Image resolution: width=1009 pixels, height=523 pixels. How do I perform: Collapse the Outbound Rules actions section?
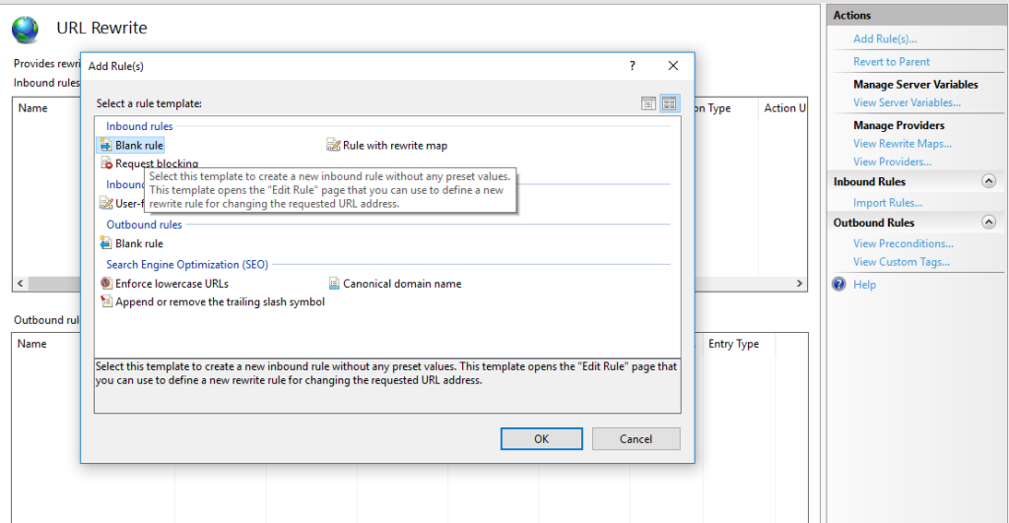[x=989, y=223]
